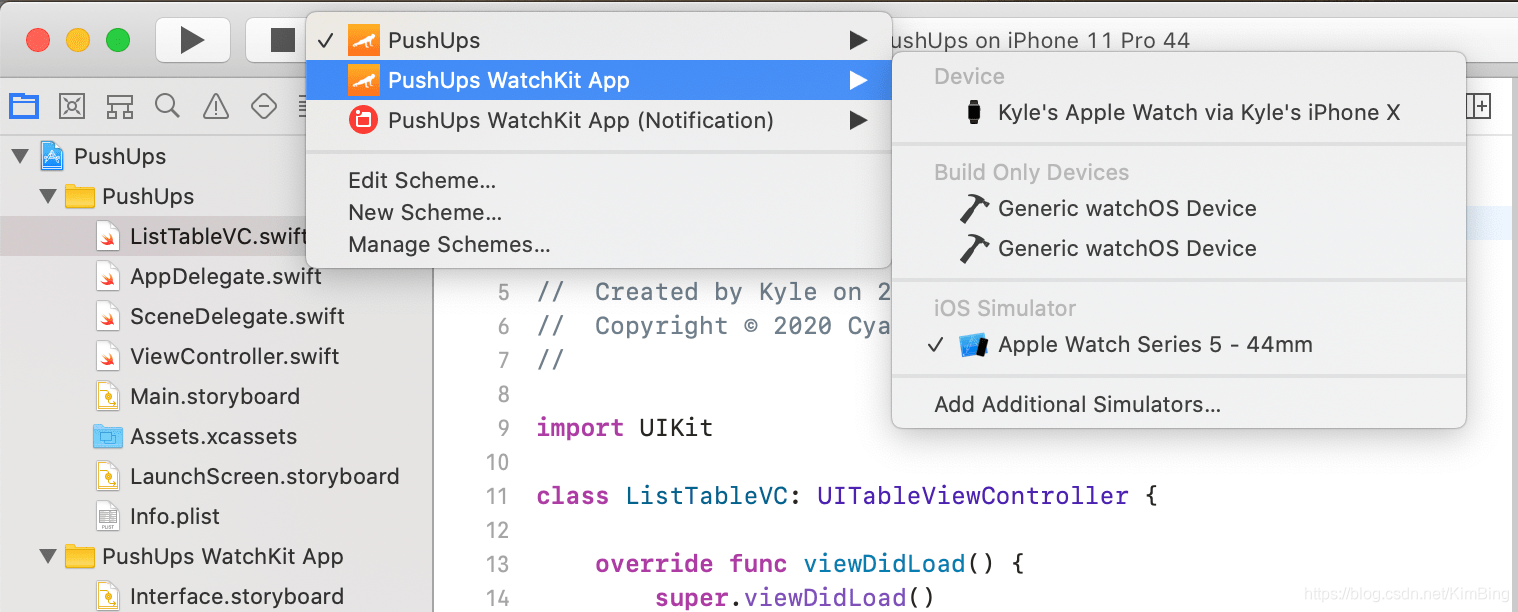Choose PushUps WatchKit App (Notification) scheme
The width and height of the screenshot is (1518, 612).
(598, 120)
